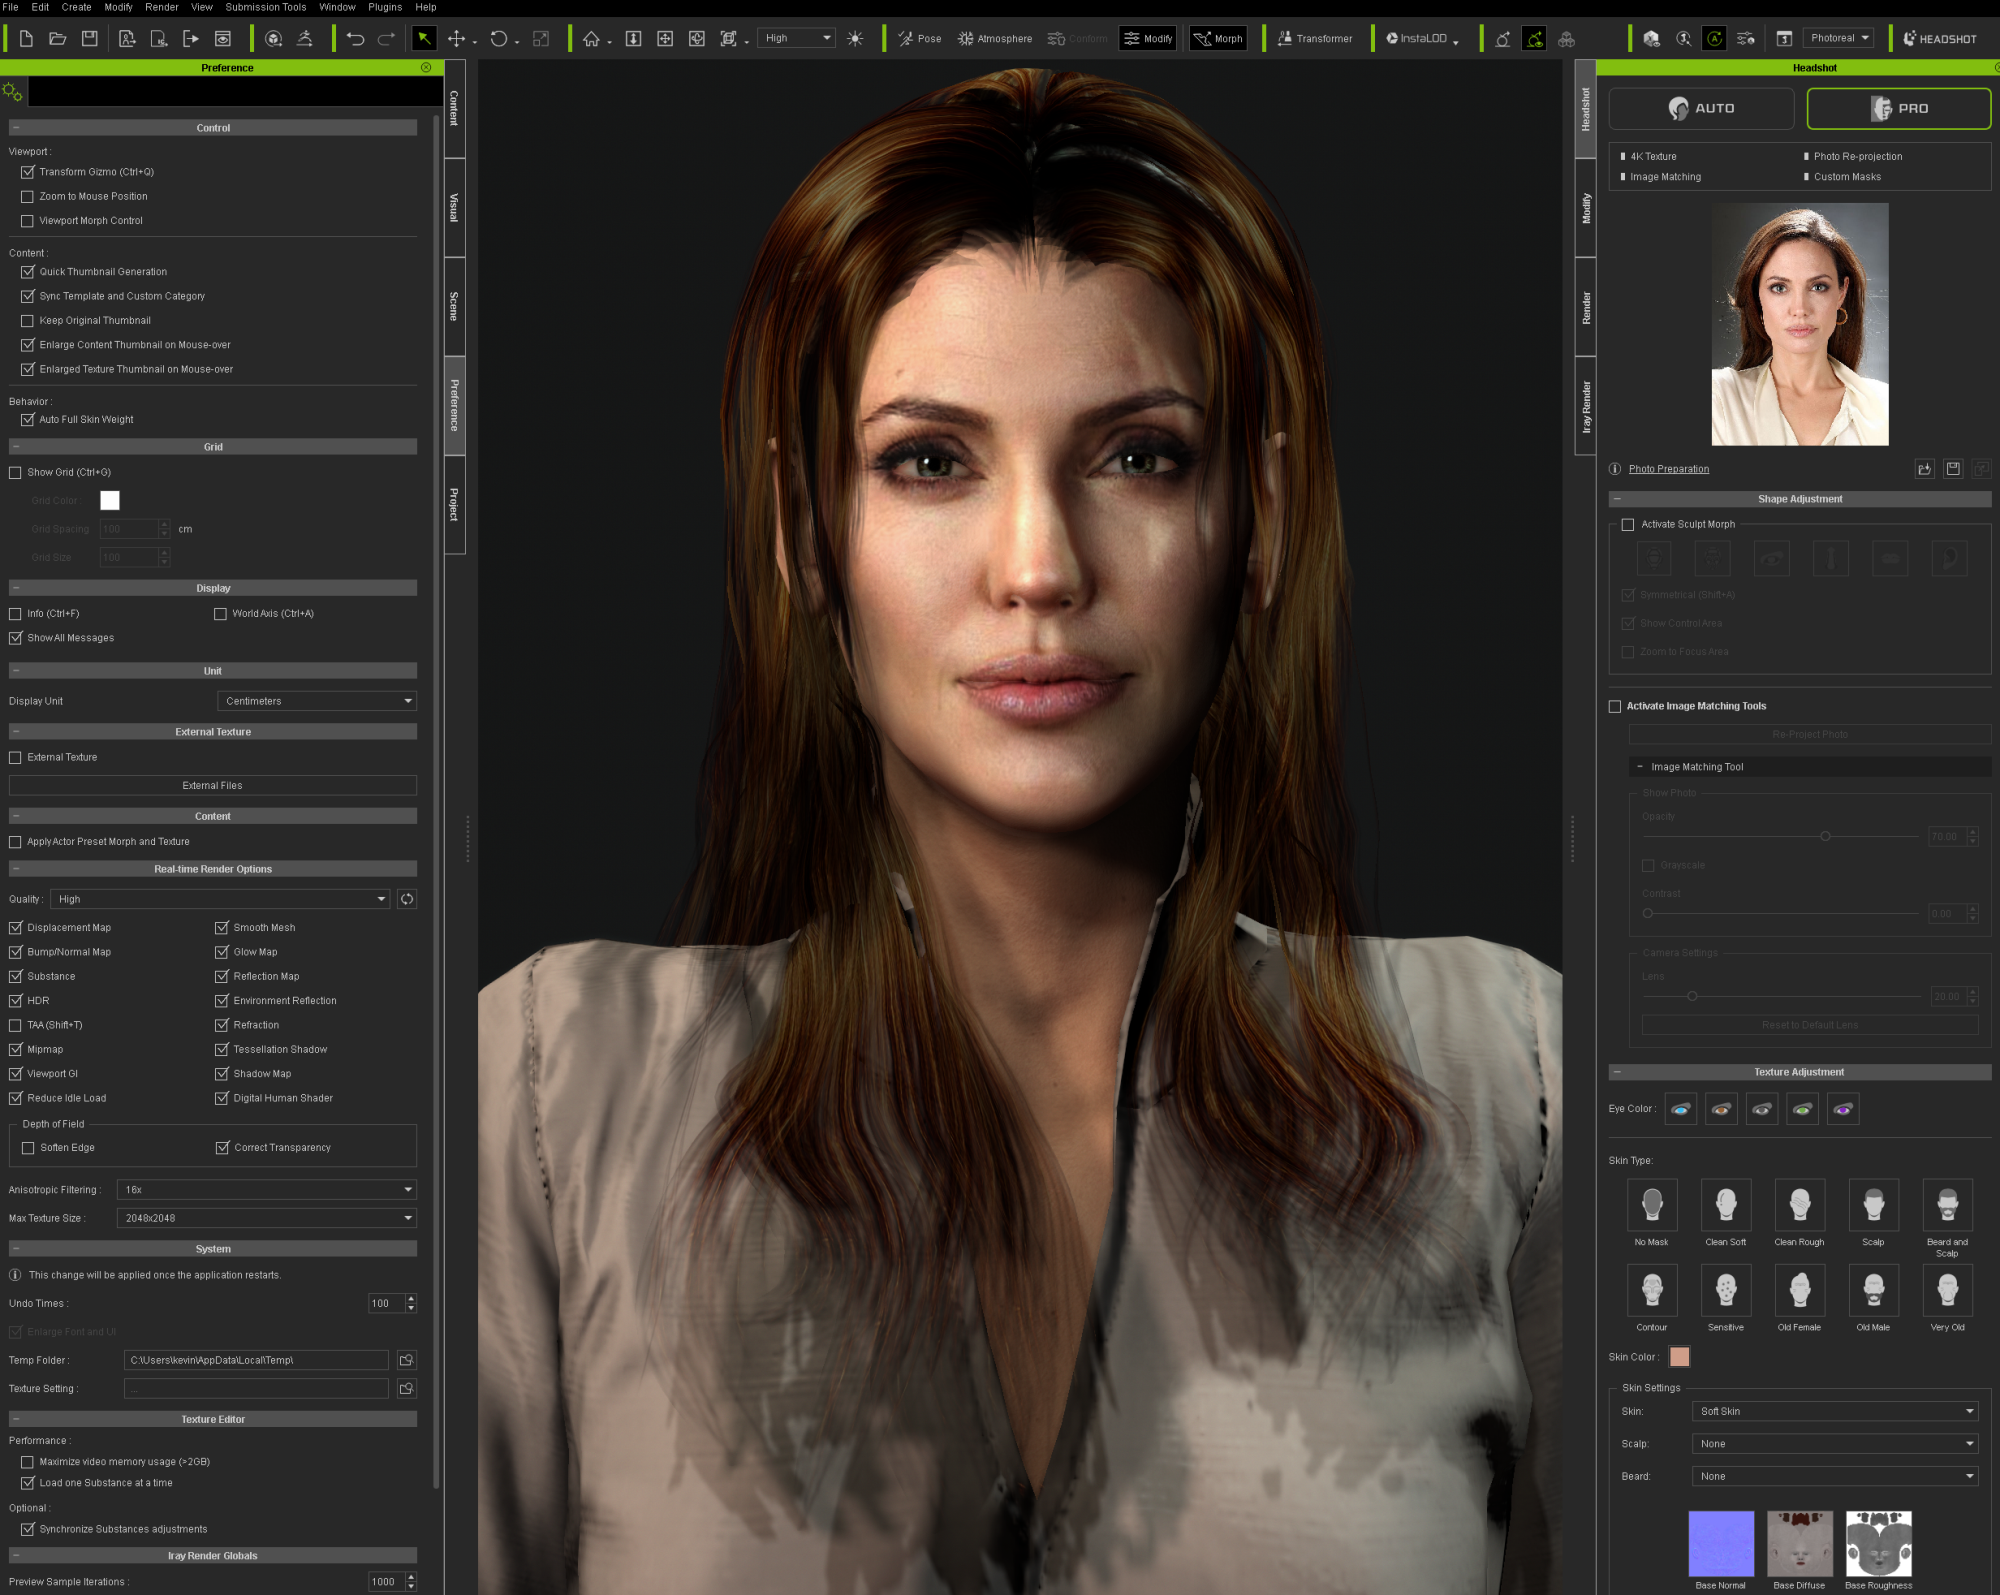Click the External Files button

tap(213, 785)
